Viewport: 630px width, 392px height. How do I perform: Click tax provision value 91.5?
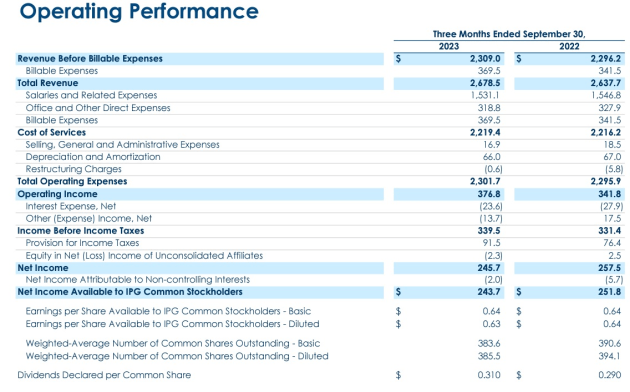[492, 243]
